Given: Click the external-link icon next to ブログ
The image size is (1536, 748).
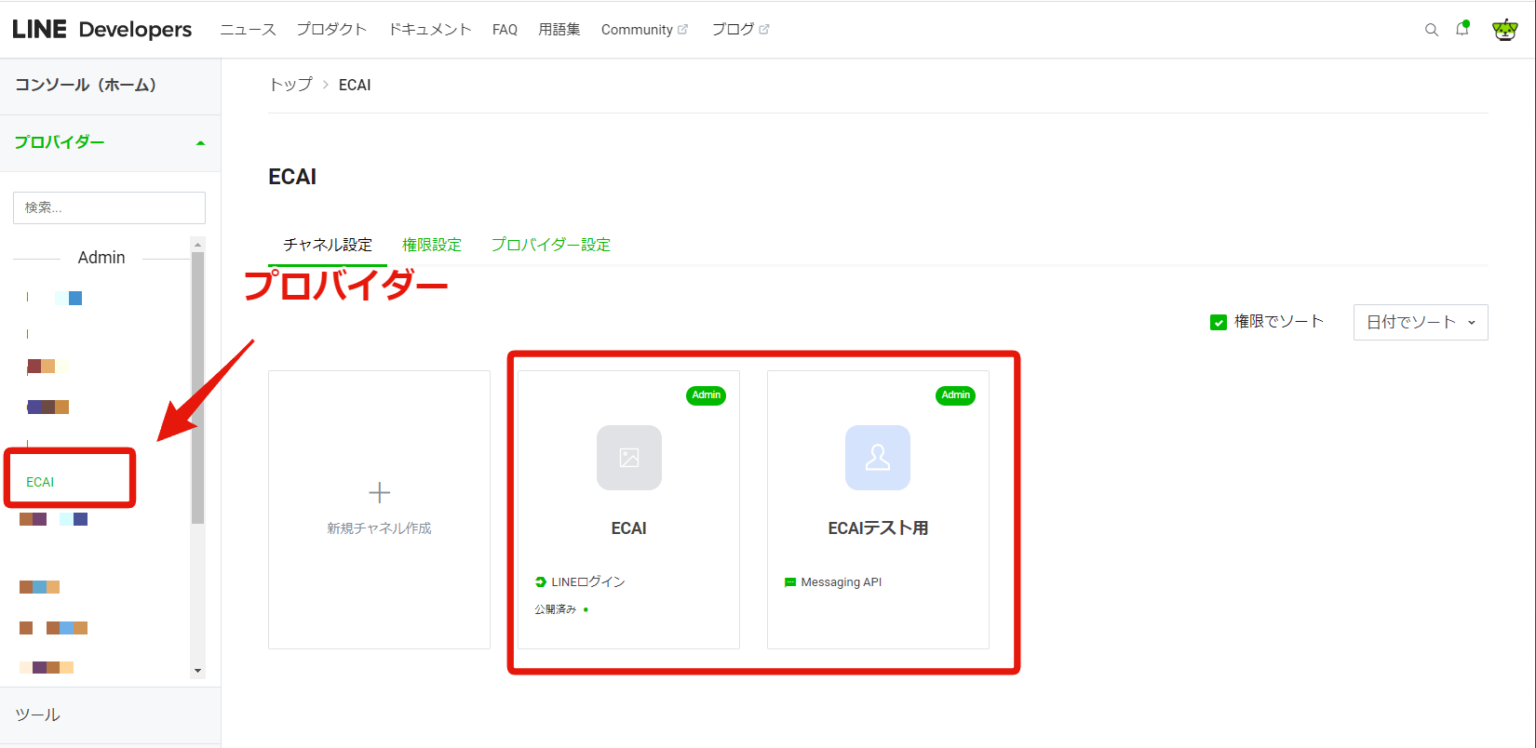Looking at the screenshot, I should 766,29.
